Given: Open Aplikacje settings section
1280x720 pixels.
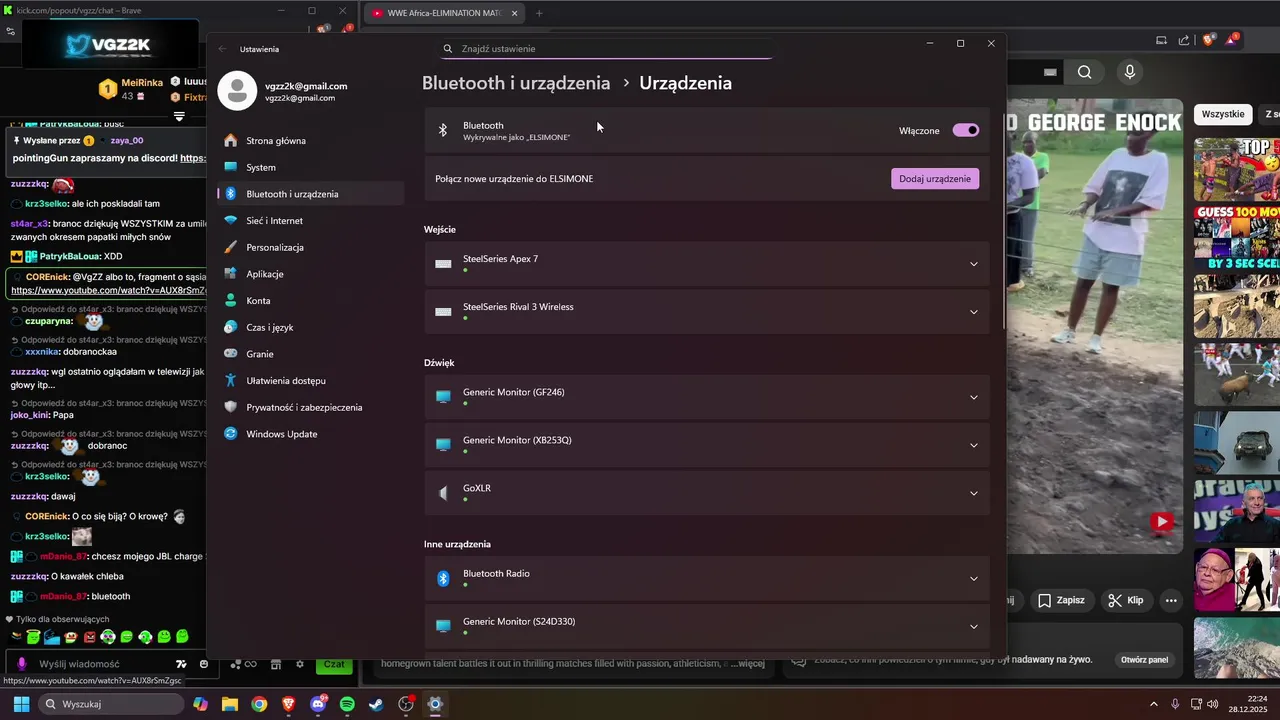Looking at the screenshot, I should pos(310,274).
